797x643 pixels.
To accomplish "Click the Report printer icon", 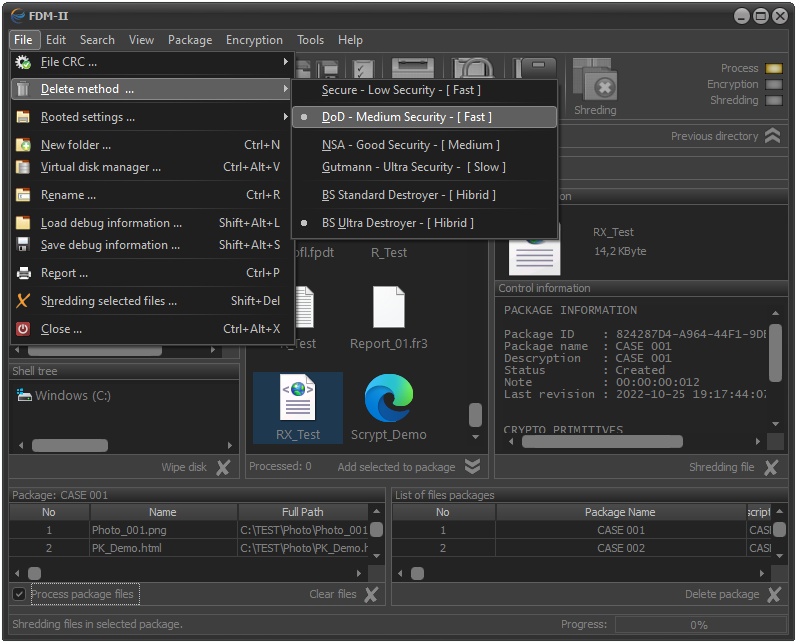I will (x=23, y=273).
